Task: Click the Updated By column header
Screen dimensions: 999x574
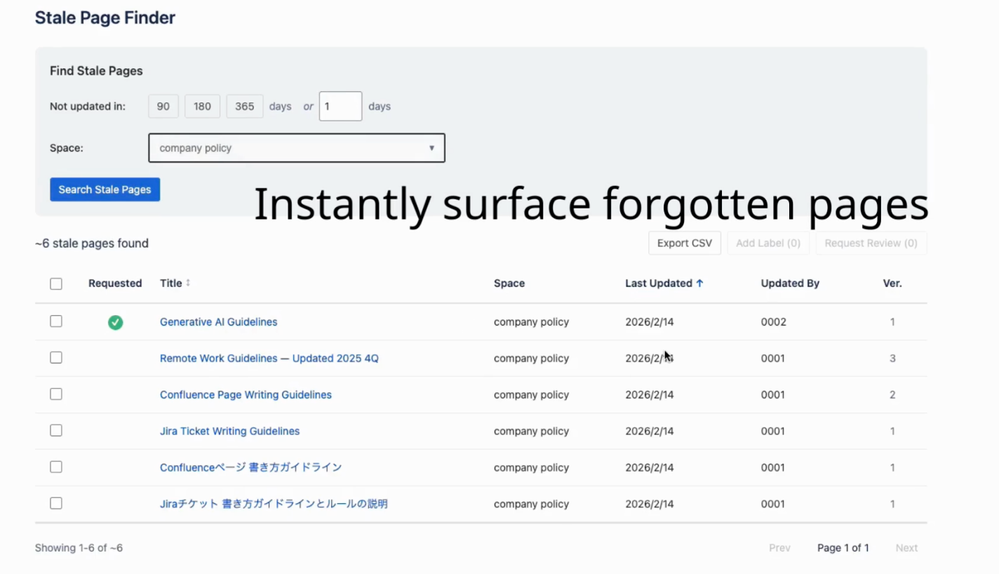Action: [x=790, y=283]
